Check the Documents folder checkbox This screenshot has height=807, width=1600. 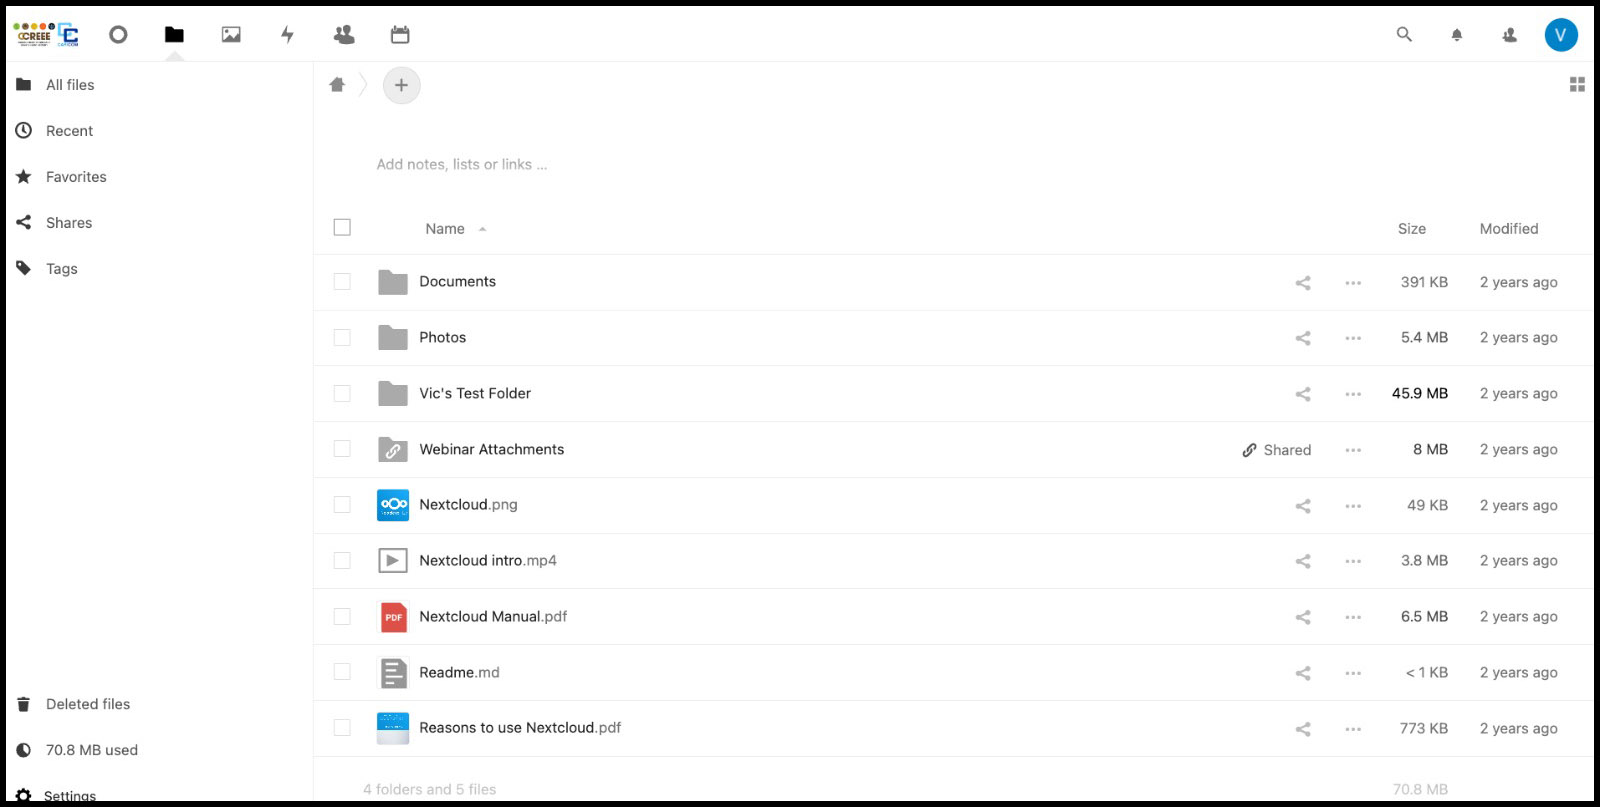342,282
